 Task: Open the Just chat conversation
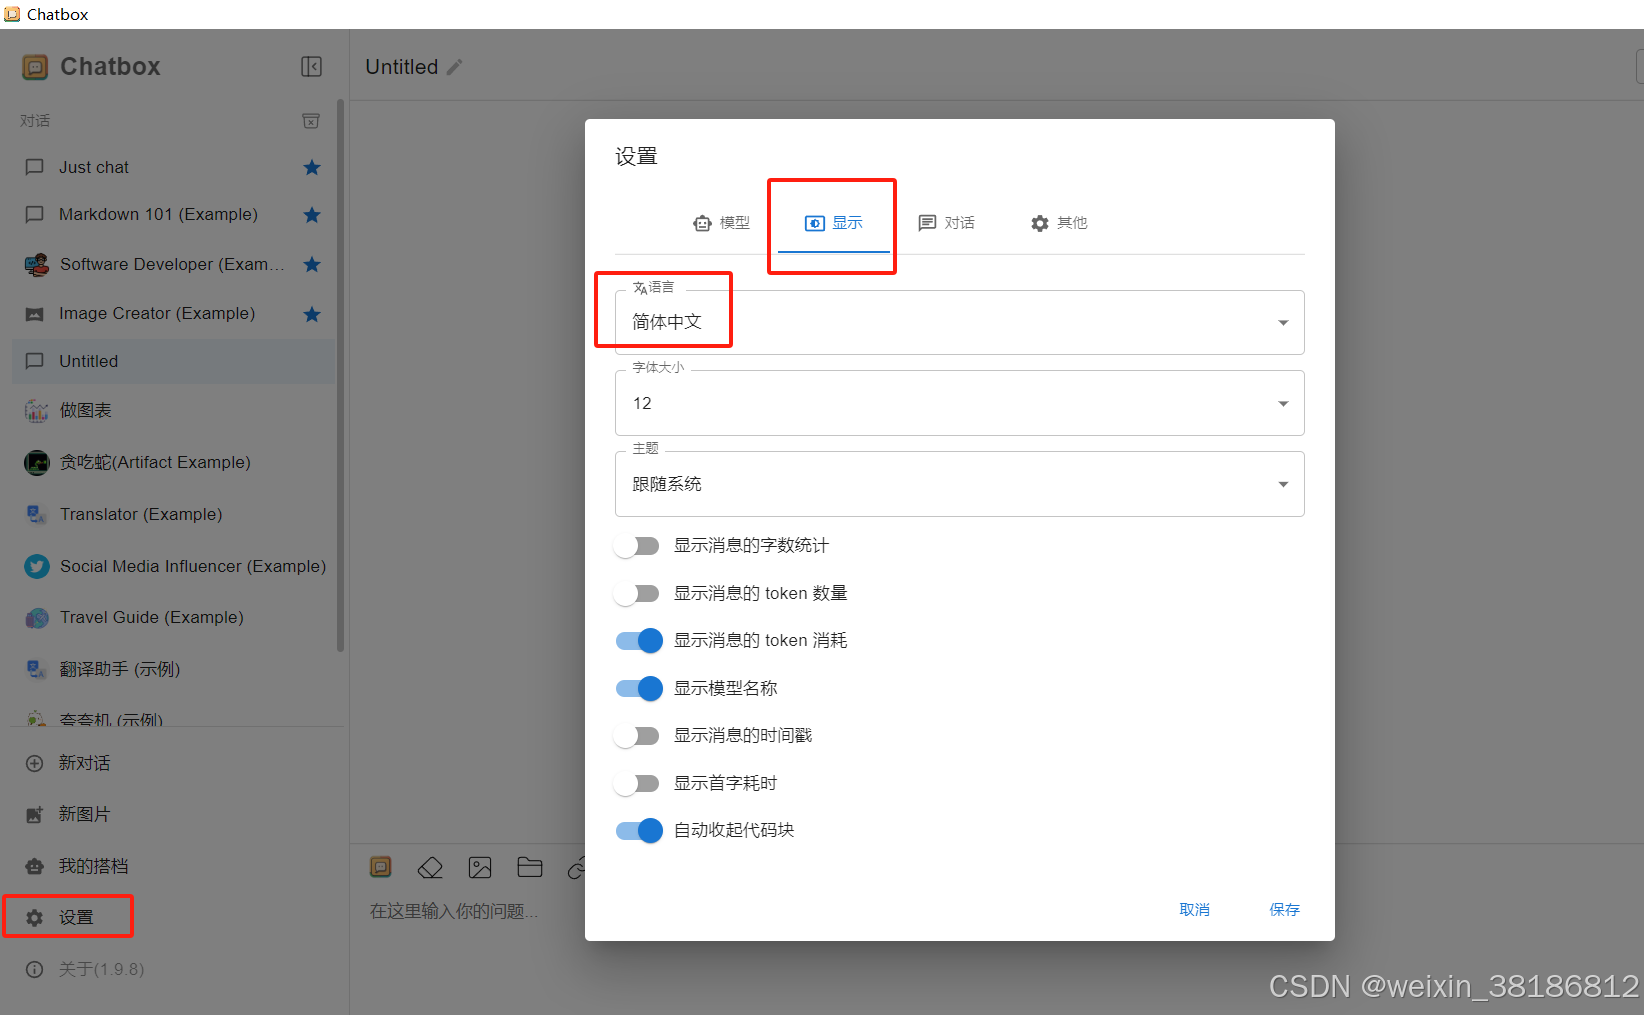click(173, 167)
